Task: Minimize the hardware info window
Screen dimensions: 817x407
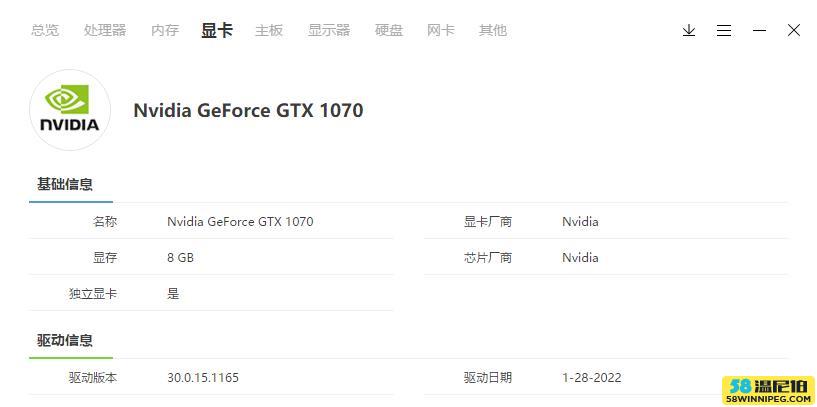Action: click(759, 30)
